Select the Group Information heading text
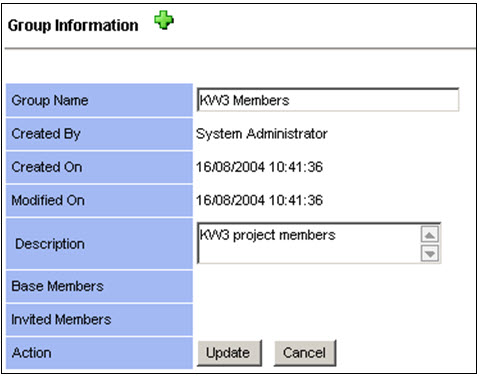The width and height of the screenshot is (481, 378). coord(73,25)
